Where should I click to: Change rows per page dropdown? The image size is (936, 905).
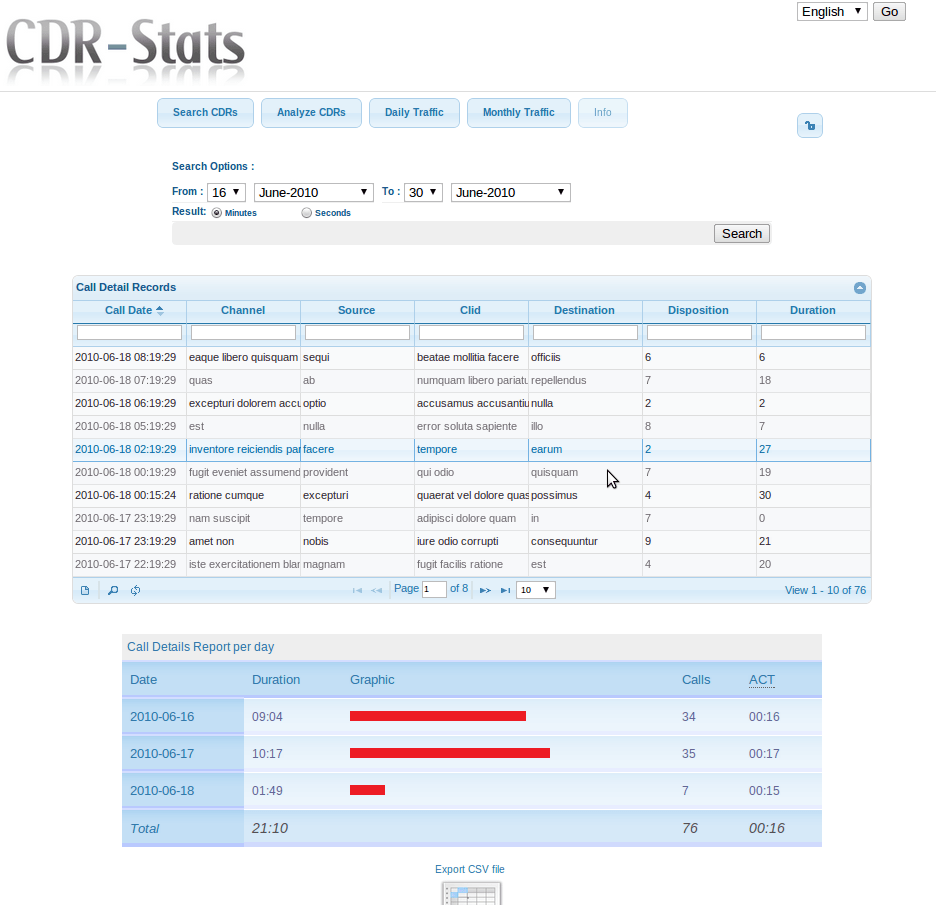(536, 590)
